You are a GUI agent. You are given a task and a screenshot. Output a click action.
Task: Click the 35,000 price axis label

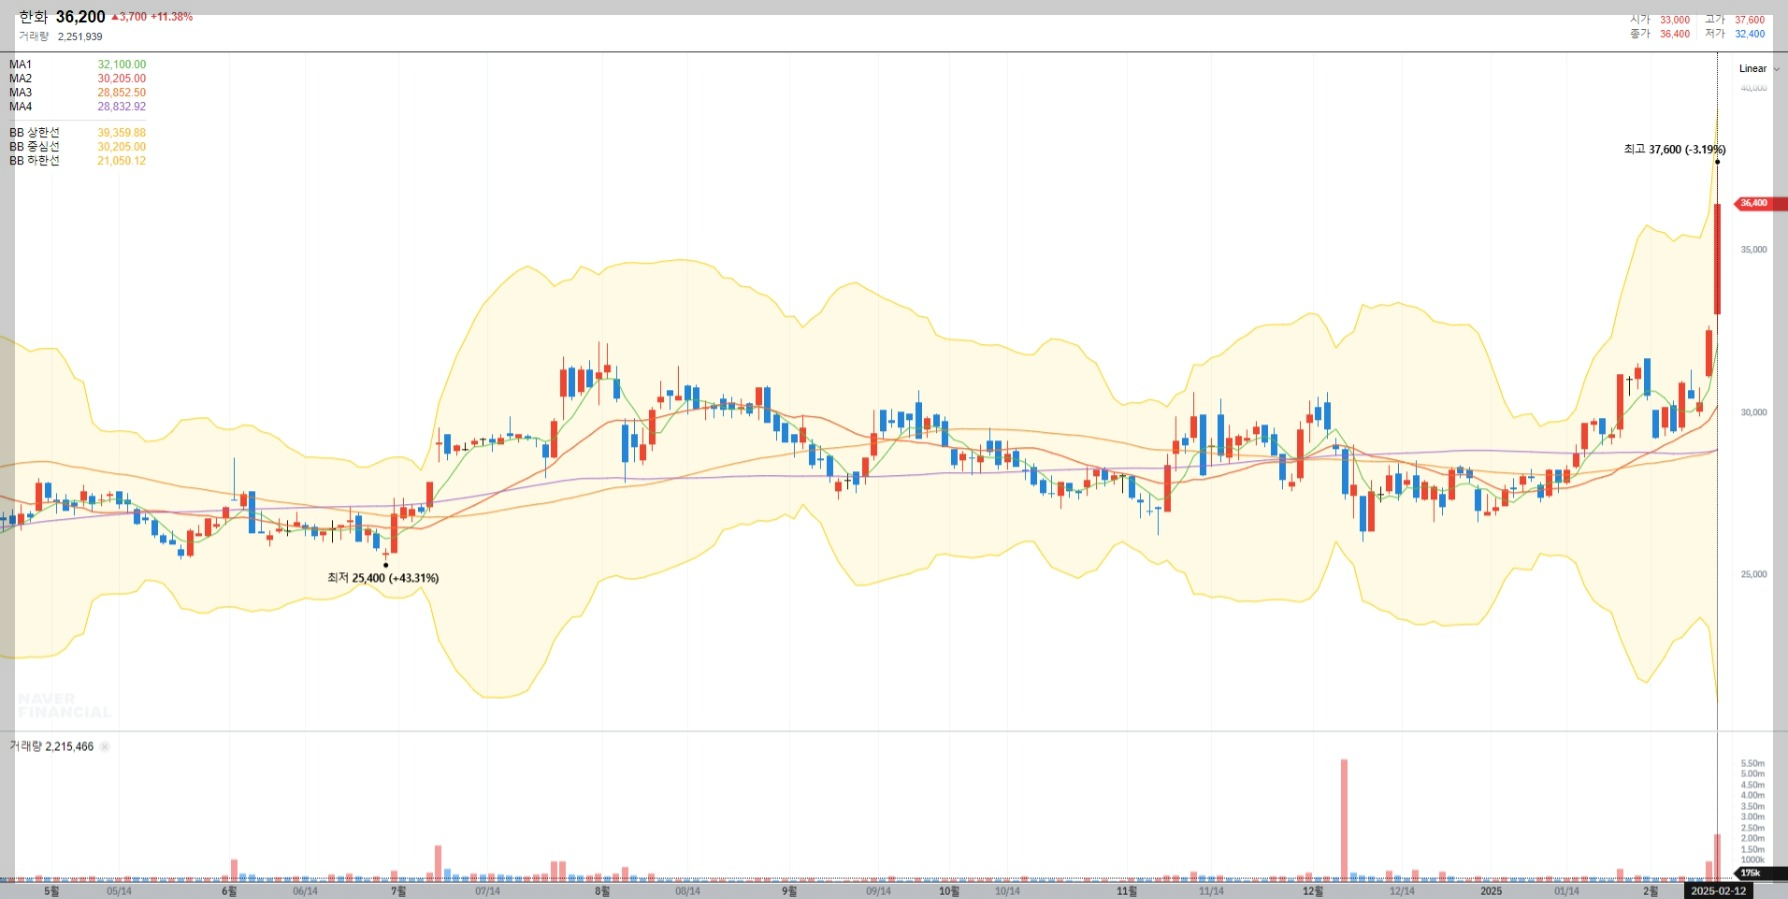click(x=1753, y=249)
